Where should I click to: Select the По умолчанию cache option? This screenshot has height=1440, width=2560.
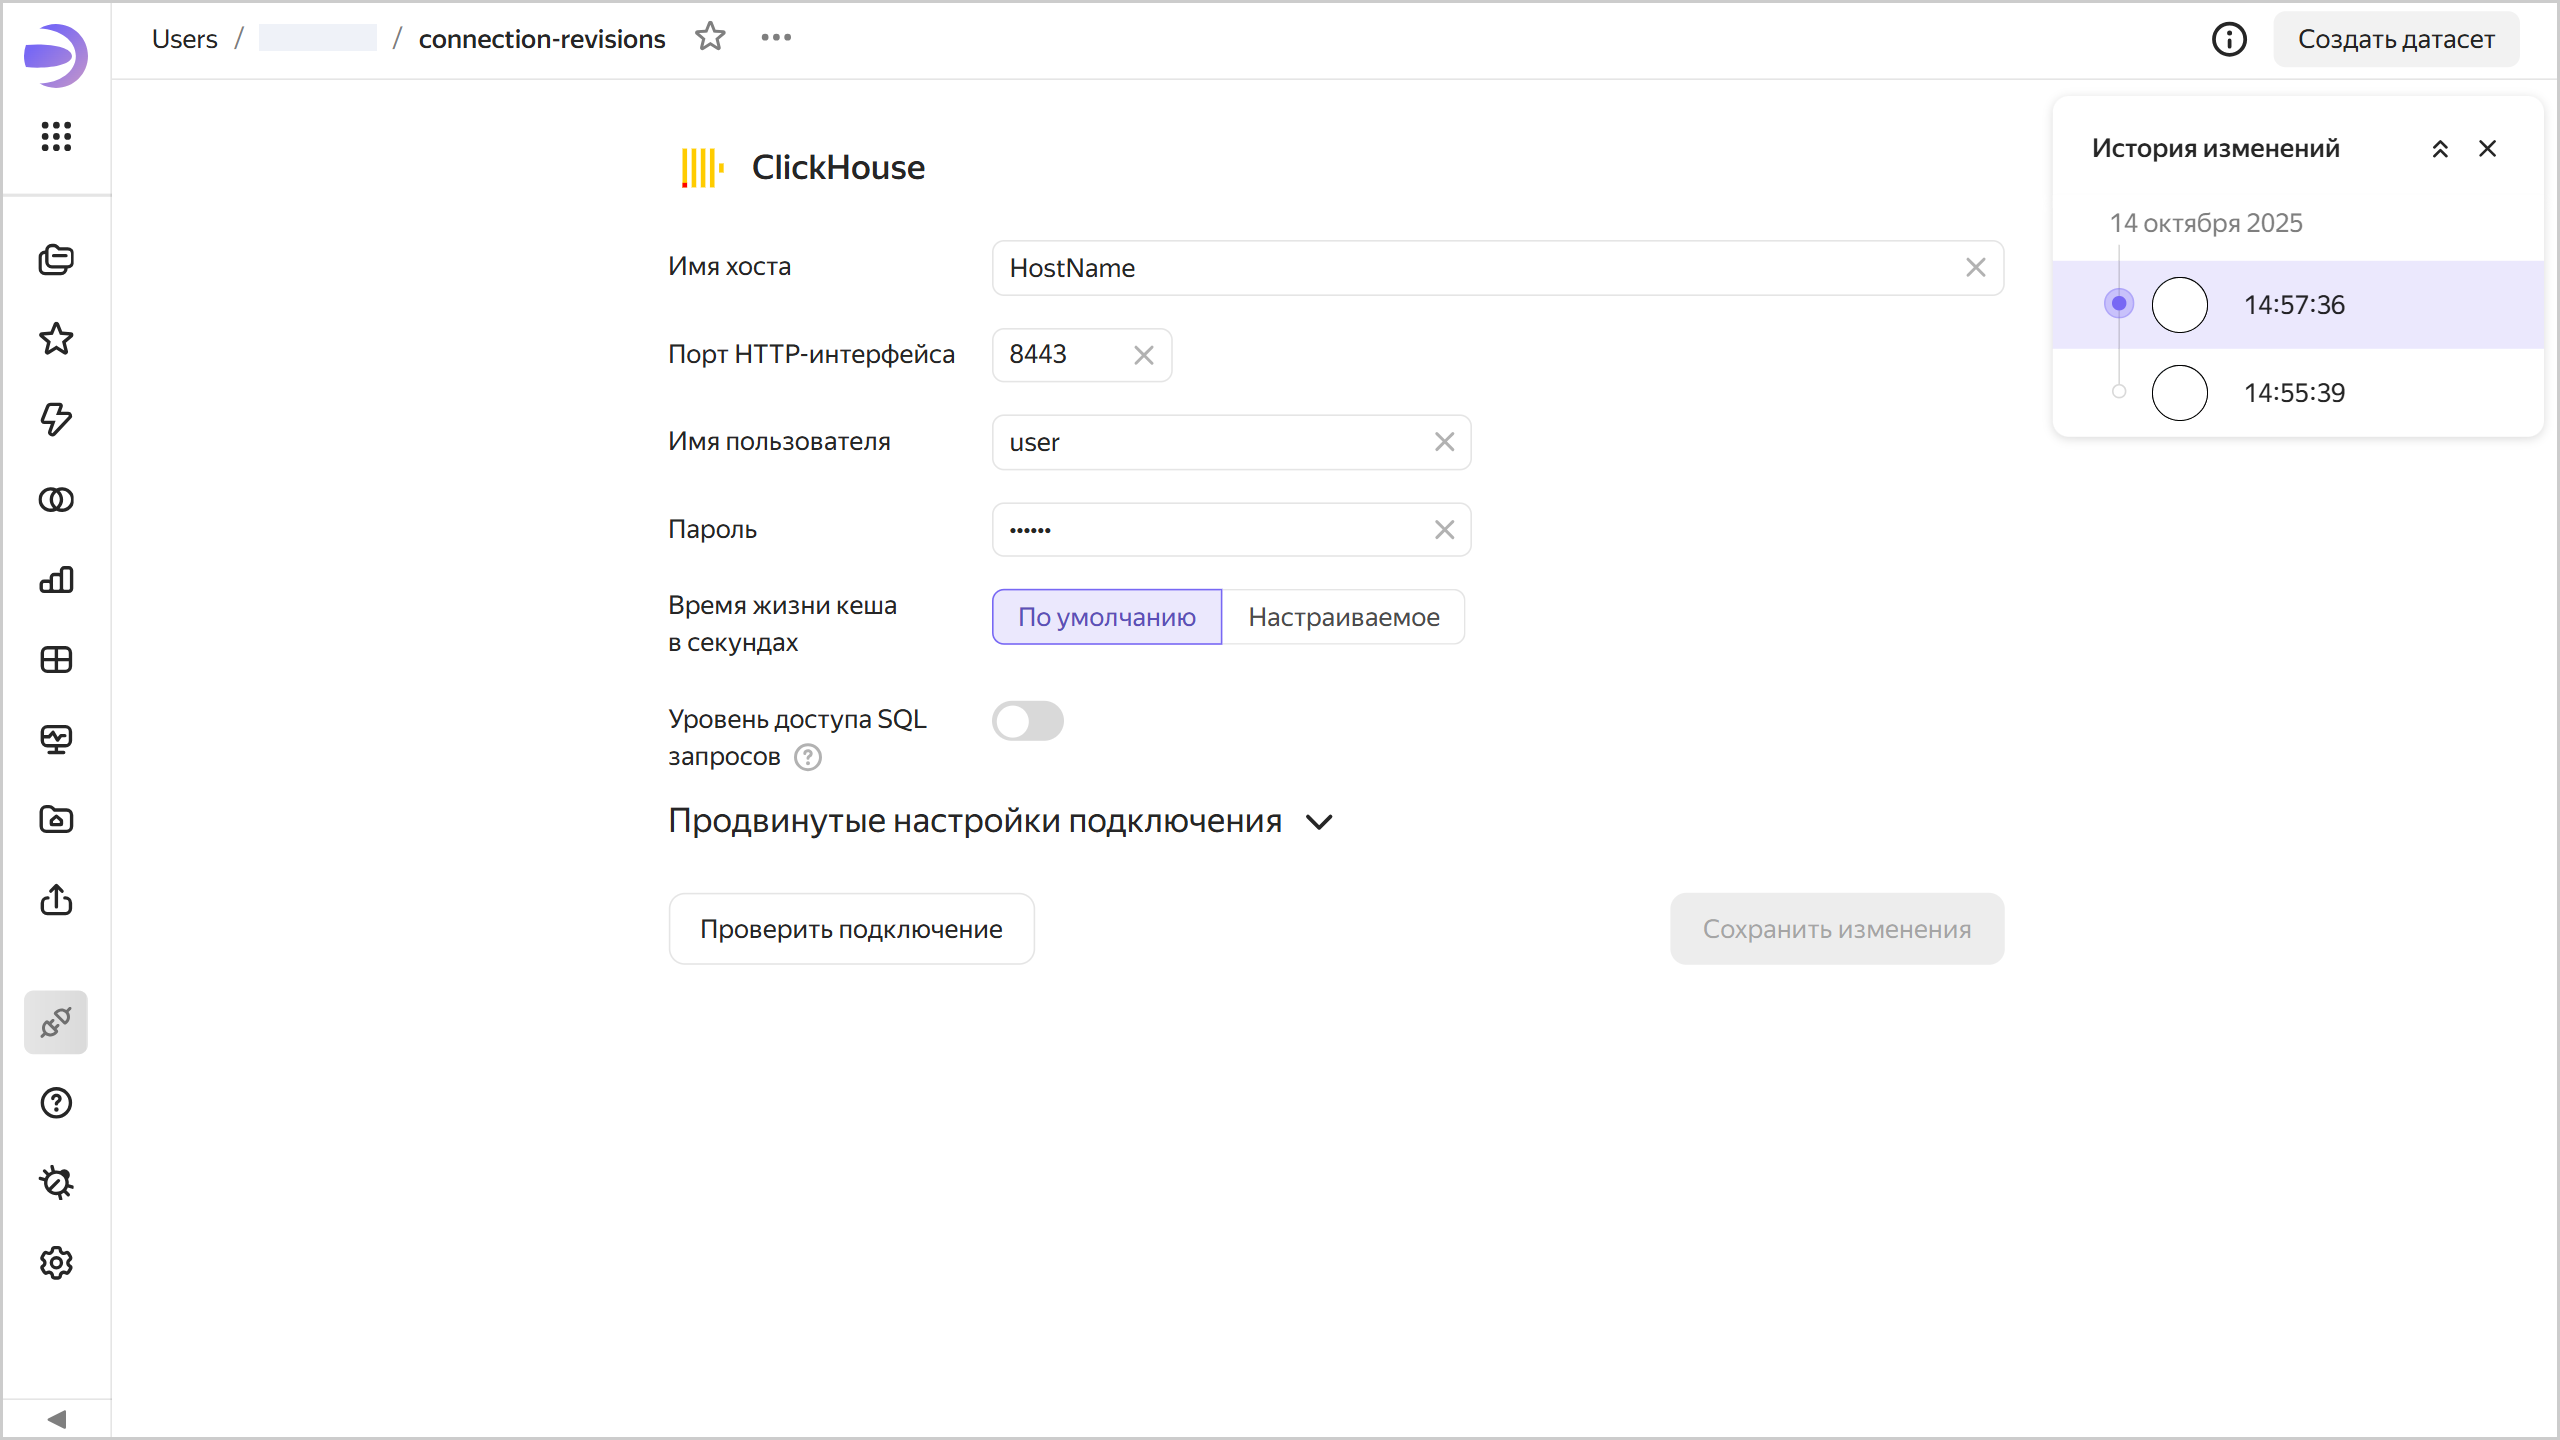coord(1106,617)
